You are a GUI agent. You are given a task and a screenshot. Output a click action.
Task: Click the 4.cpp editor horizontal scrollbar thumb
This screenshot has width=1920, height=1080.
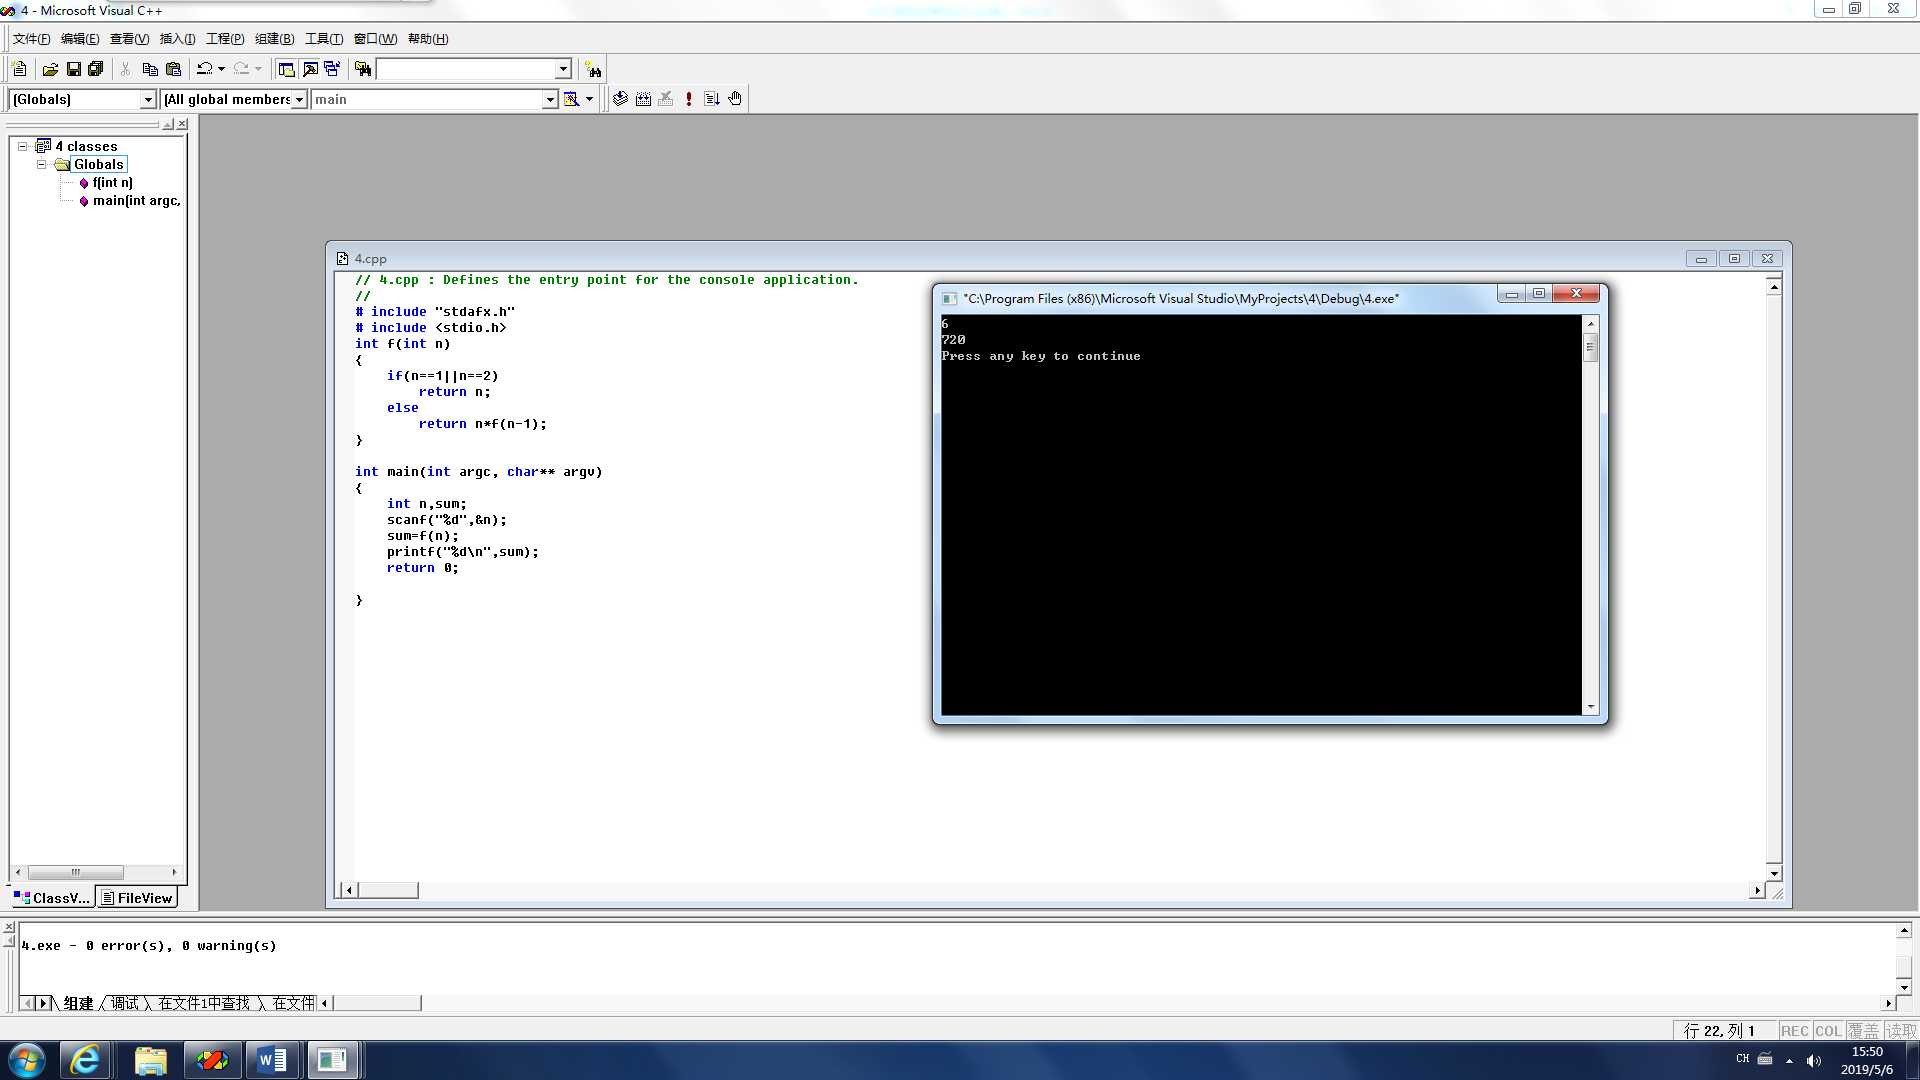[388, 890]
